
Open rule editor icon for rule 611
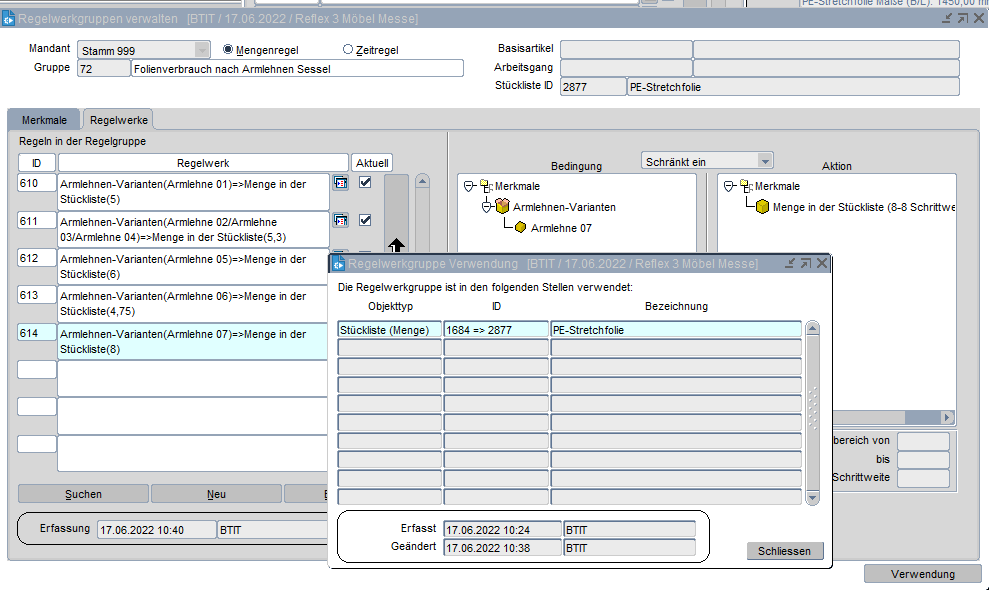[x=340, y=220]
